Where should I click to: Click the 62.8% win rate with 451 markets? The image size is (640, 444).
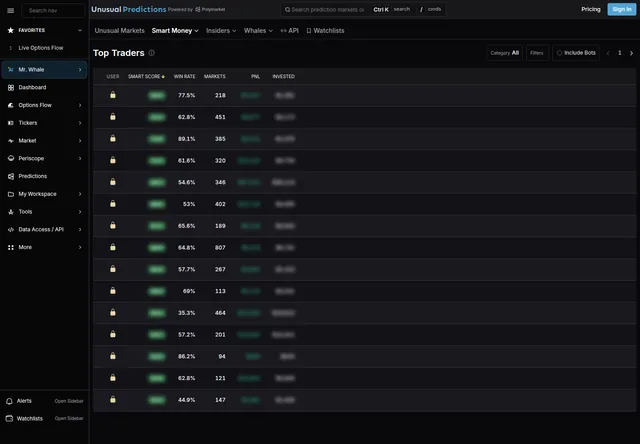tap(187, 117)
